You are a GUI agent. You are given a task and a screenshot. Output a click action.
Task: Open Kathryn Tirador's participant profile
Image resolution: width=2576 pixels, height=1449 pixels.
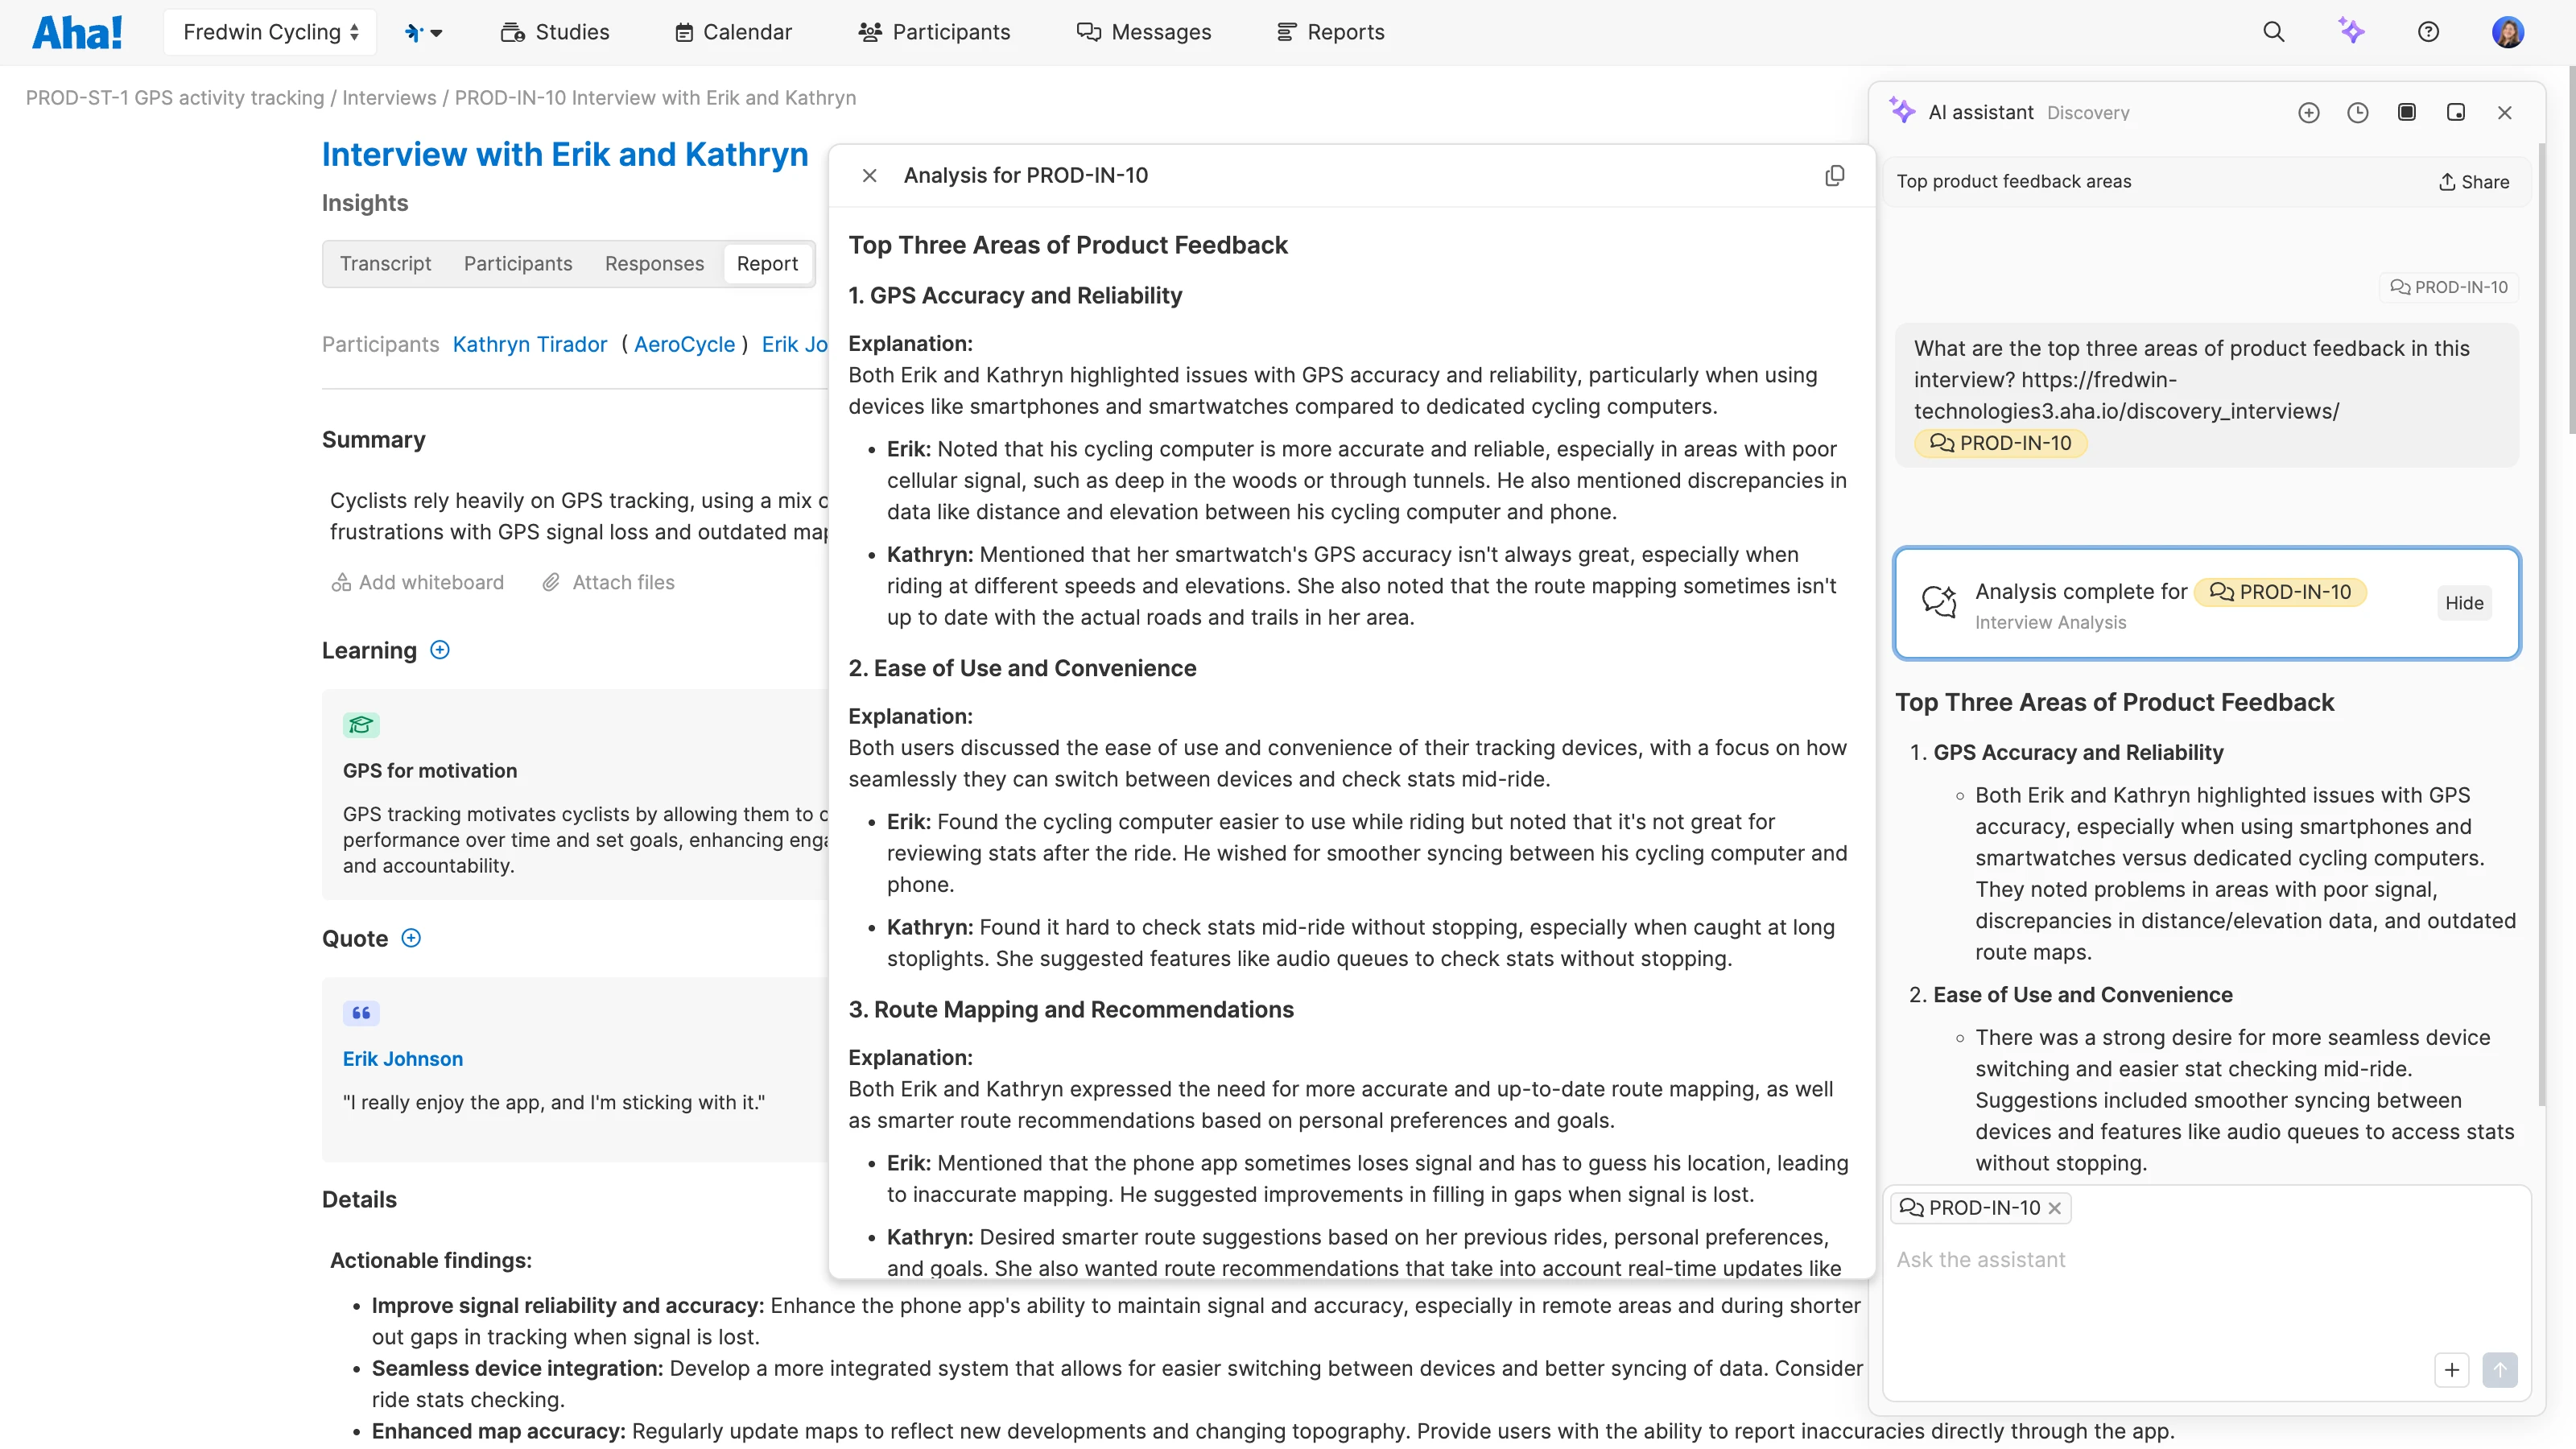click(x=530, y=344)
